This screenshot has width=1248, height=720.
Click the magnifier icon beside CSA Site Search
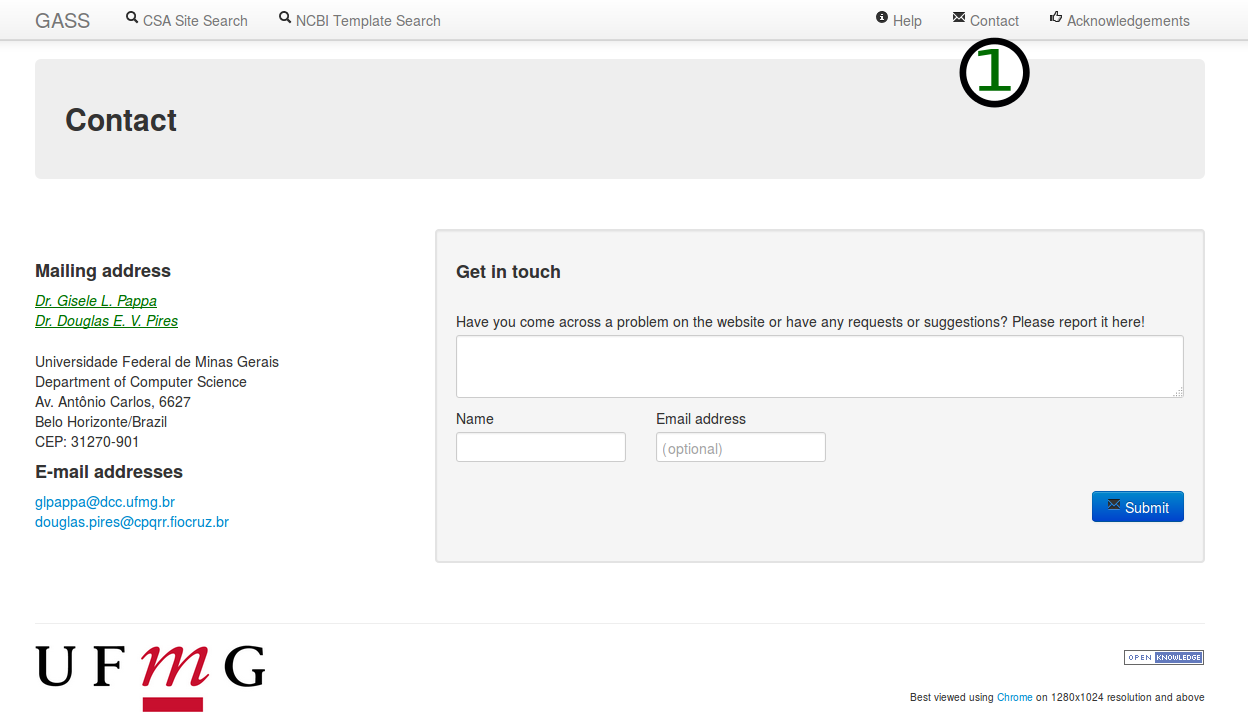[132, 18]
